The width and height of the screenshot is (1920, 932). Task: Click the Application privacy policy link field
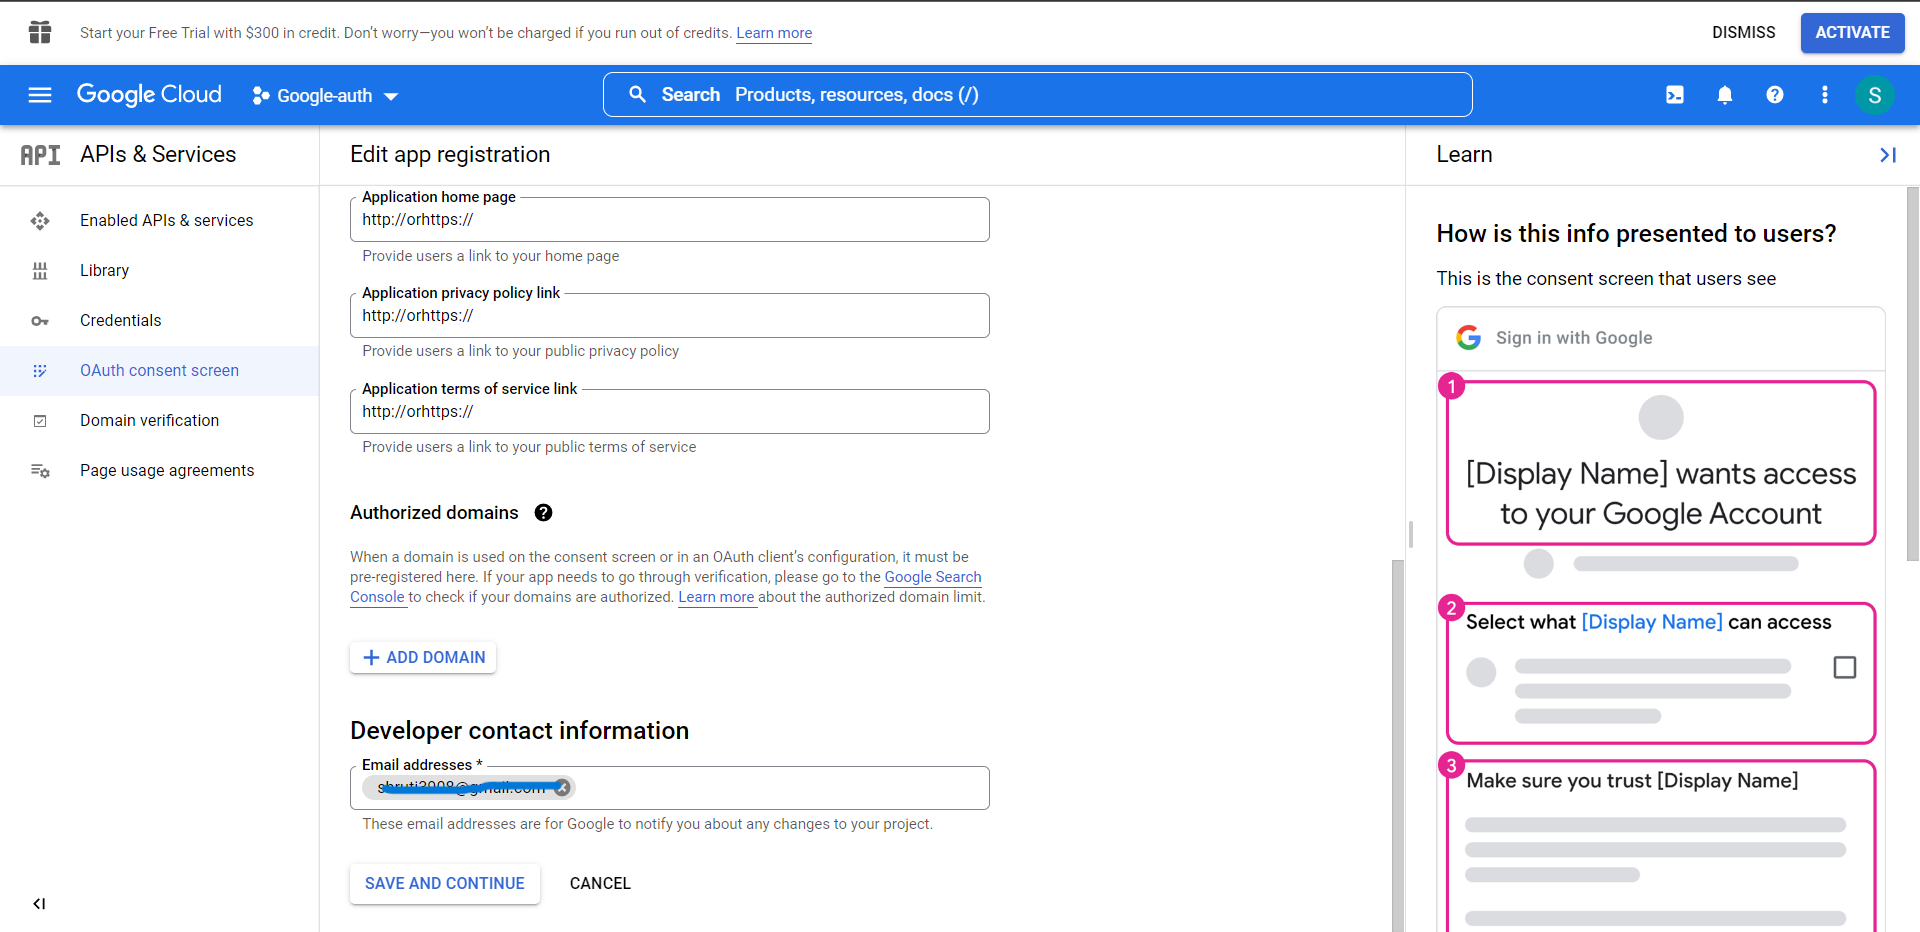pyautogui.click(x=669, y=316)
